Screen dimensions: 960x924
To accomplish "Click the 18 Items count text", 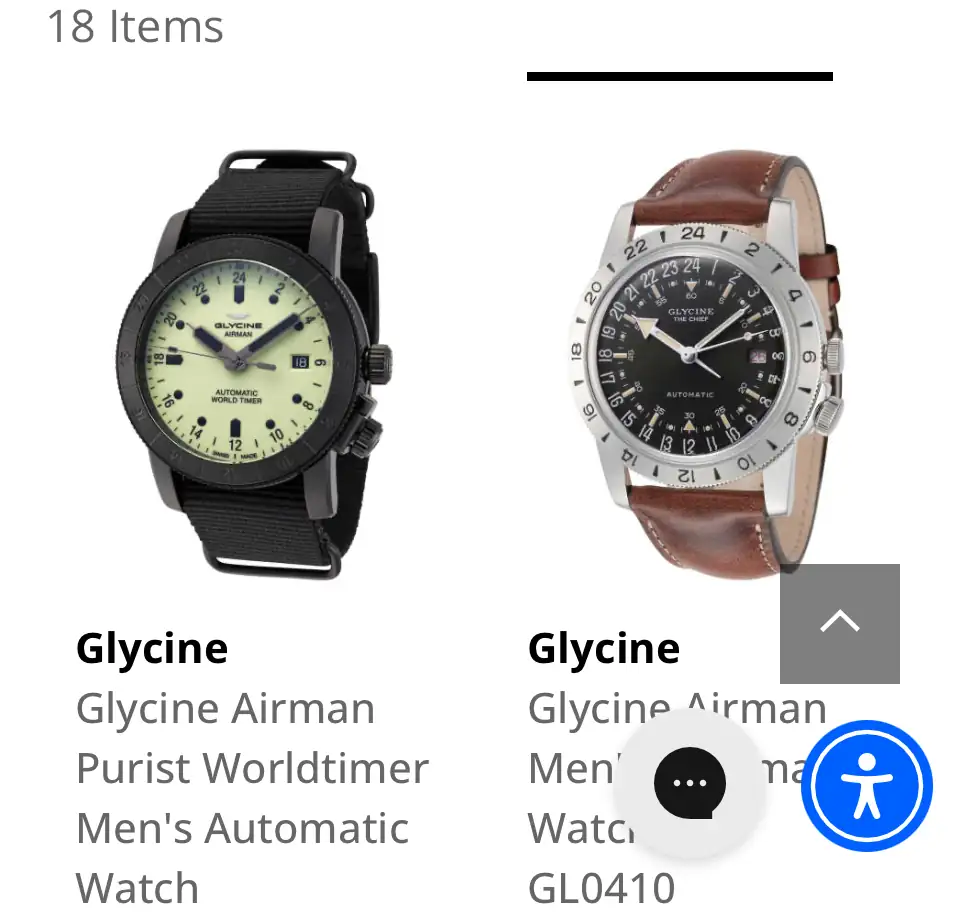I will [x=135, y=27].
